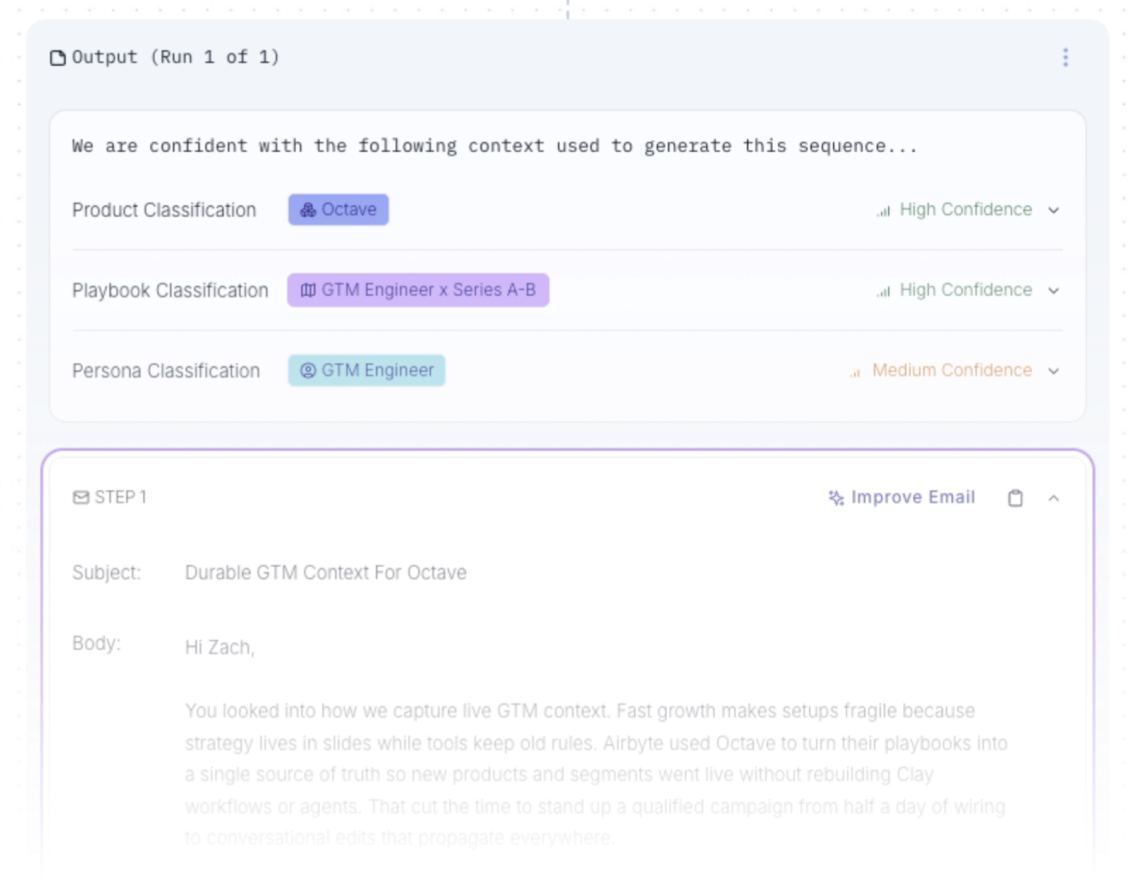Expand the Playbook Classification confidence chevron
The width and height of the screenshot is (1134, 880).
tap(1054, 291)
